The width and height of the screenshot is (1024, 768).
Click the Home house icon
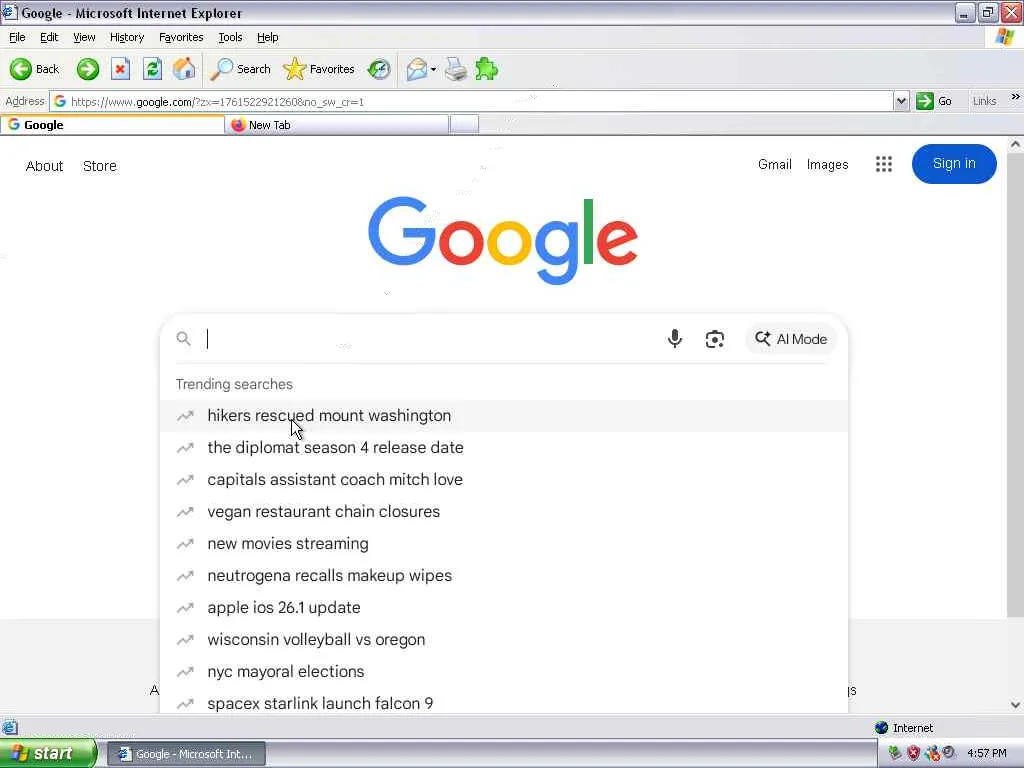[x=184, y=69]
